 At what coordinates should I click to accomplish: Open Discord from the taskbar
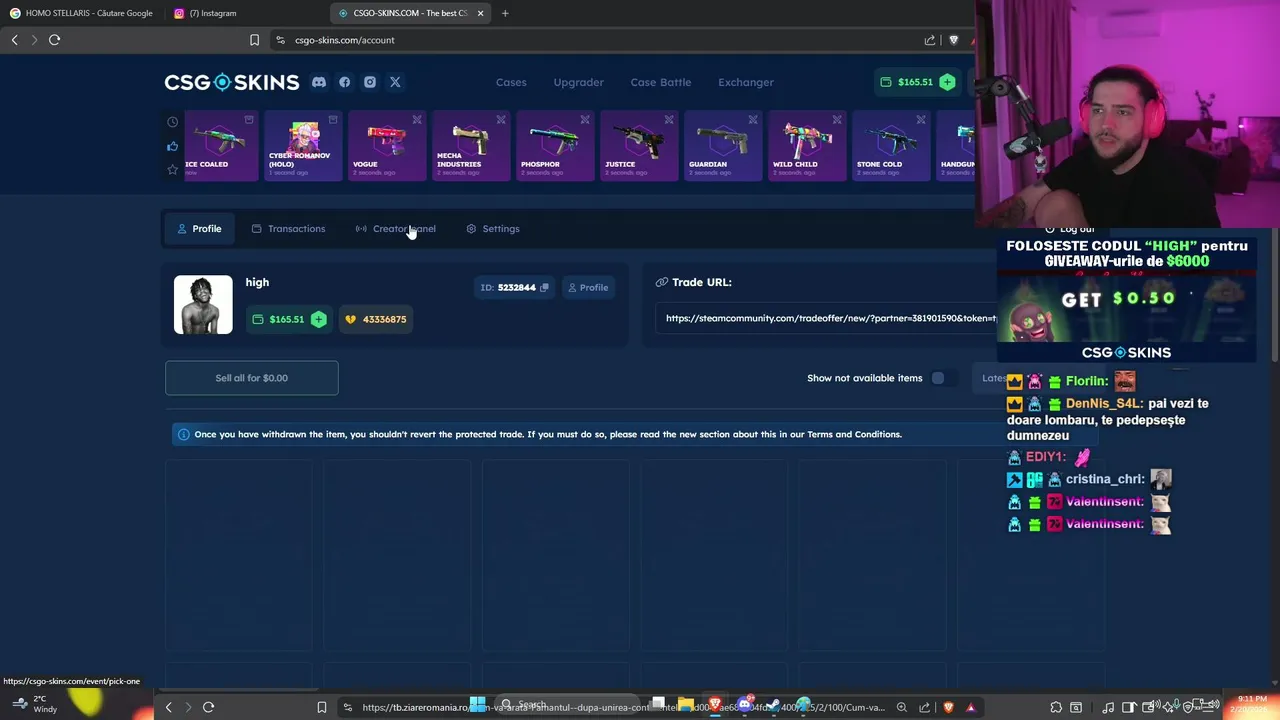click(745, 705)
